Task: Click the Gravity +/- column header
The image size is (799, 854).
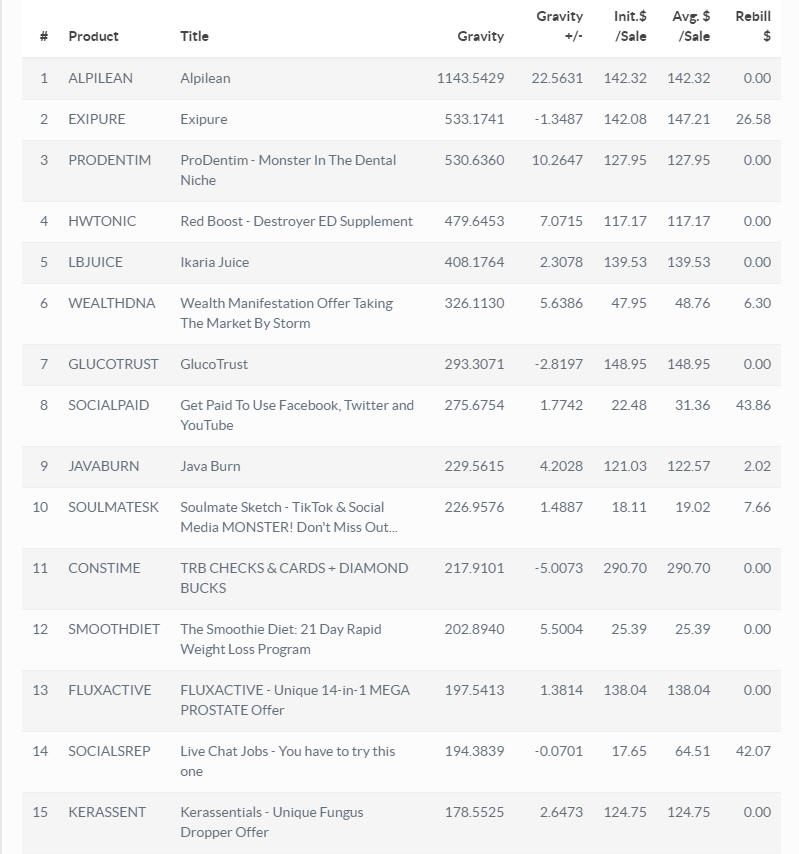Action: (559, 26)
